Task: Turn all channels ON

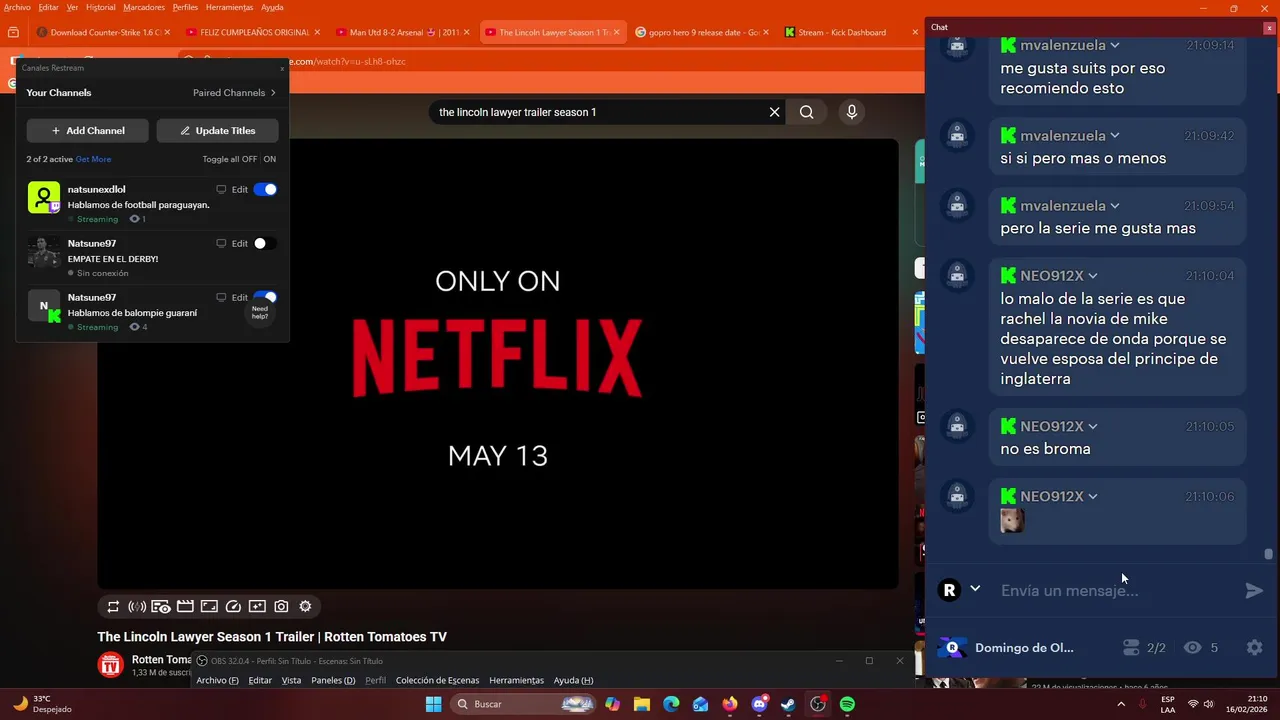Action: tap(270, 159)
